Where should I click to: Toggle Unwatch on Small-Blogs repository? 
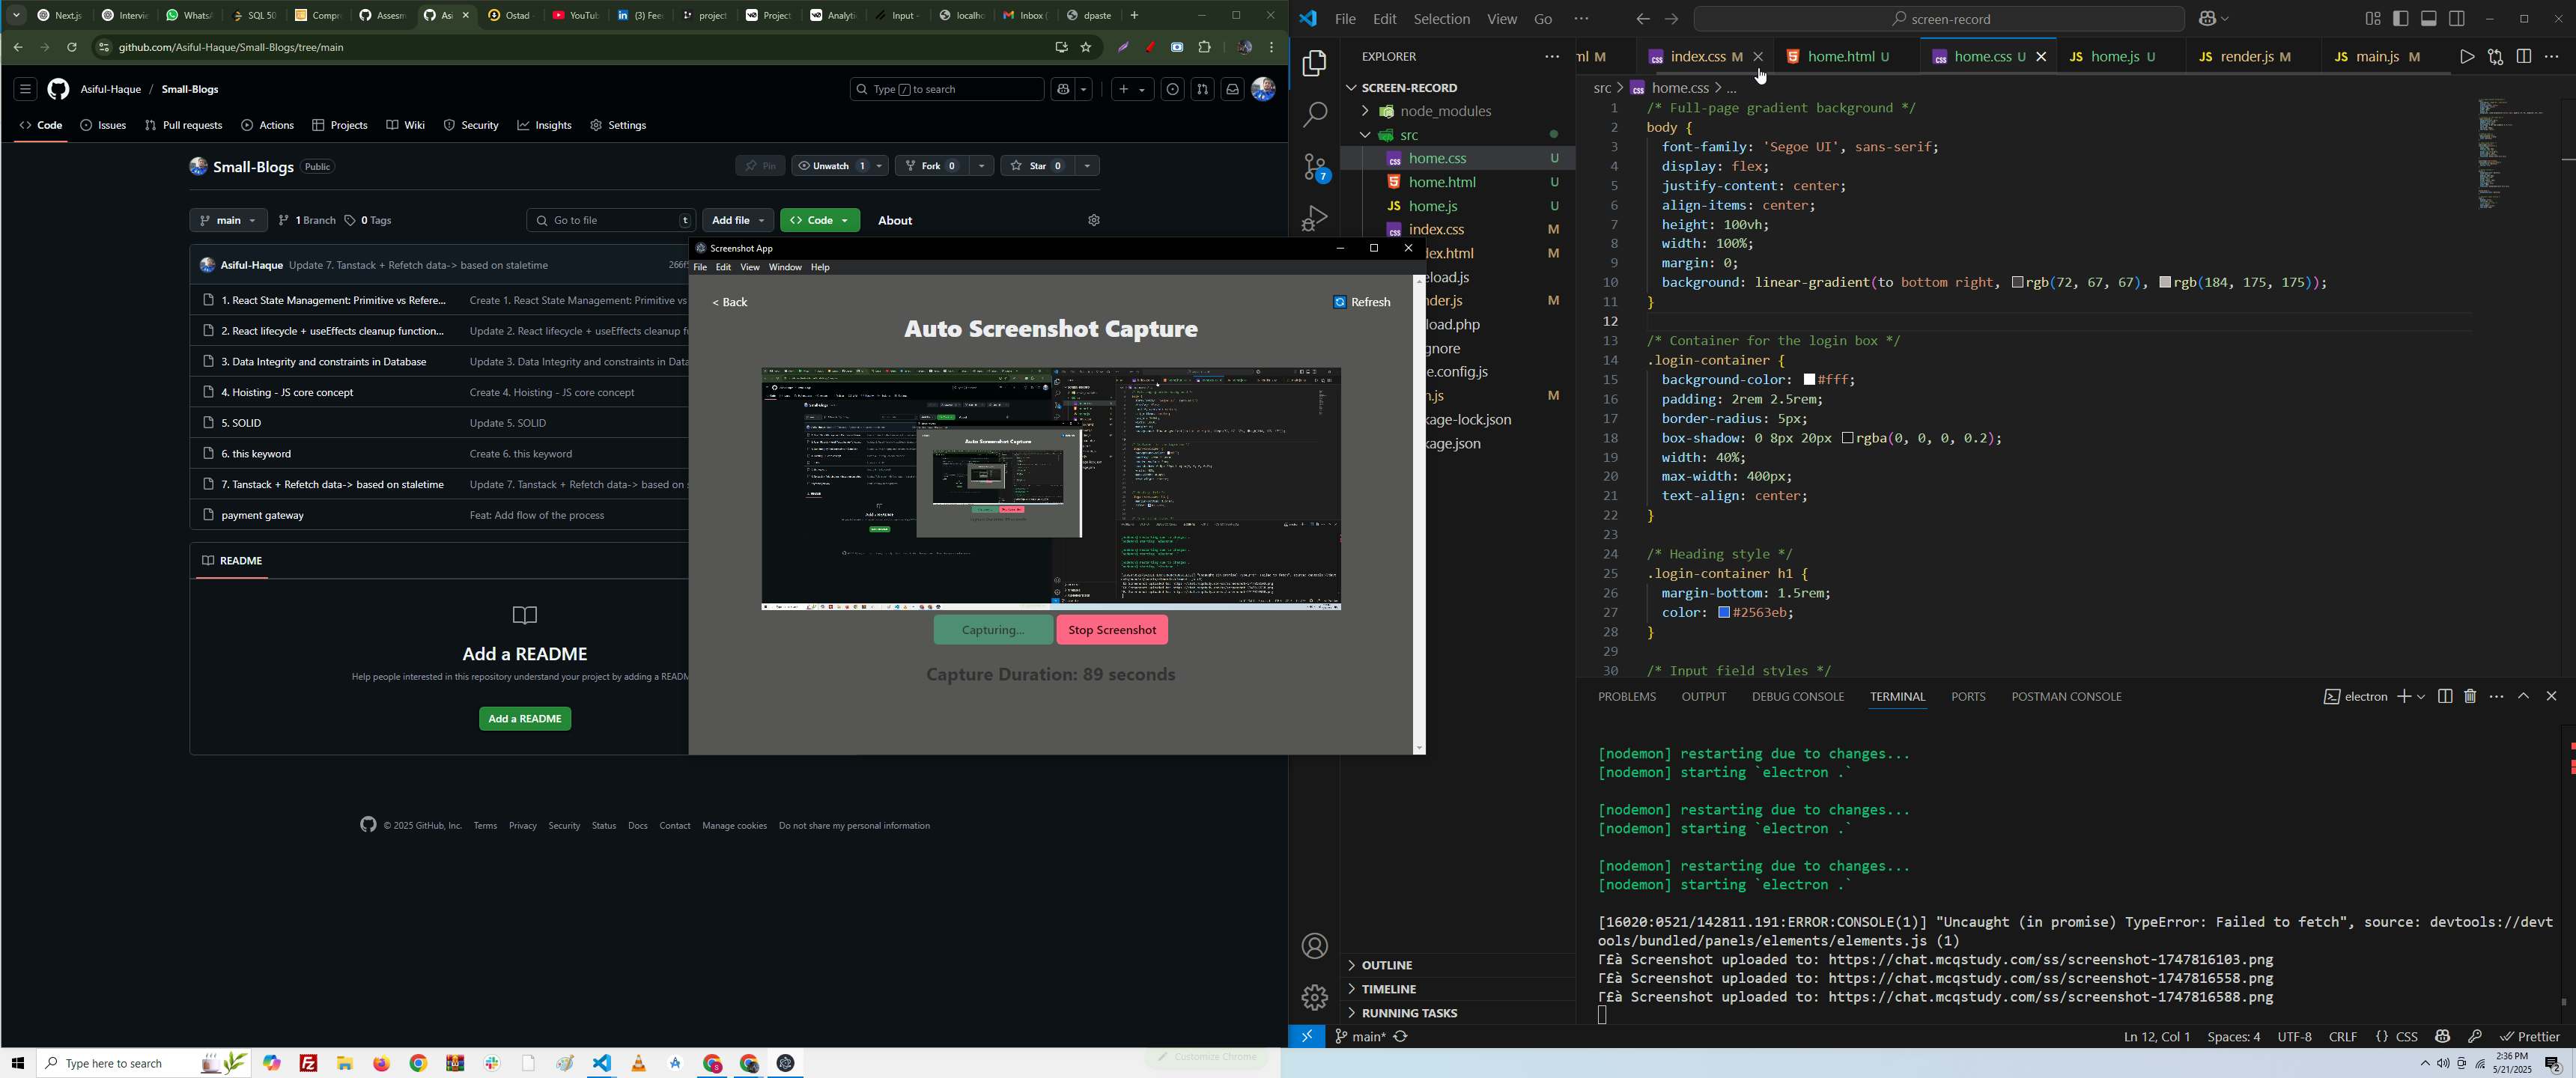[829, 166]
